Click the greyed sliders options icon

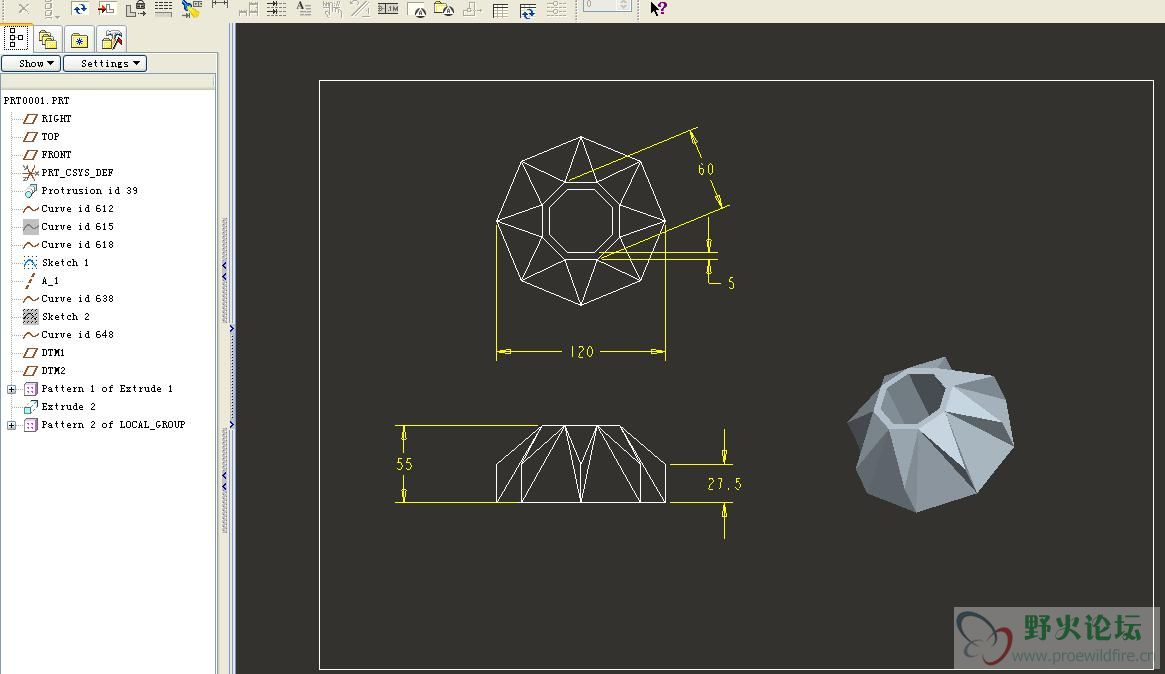[556, 9]
